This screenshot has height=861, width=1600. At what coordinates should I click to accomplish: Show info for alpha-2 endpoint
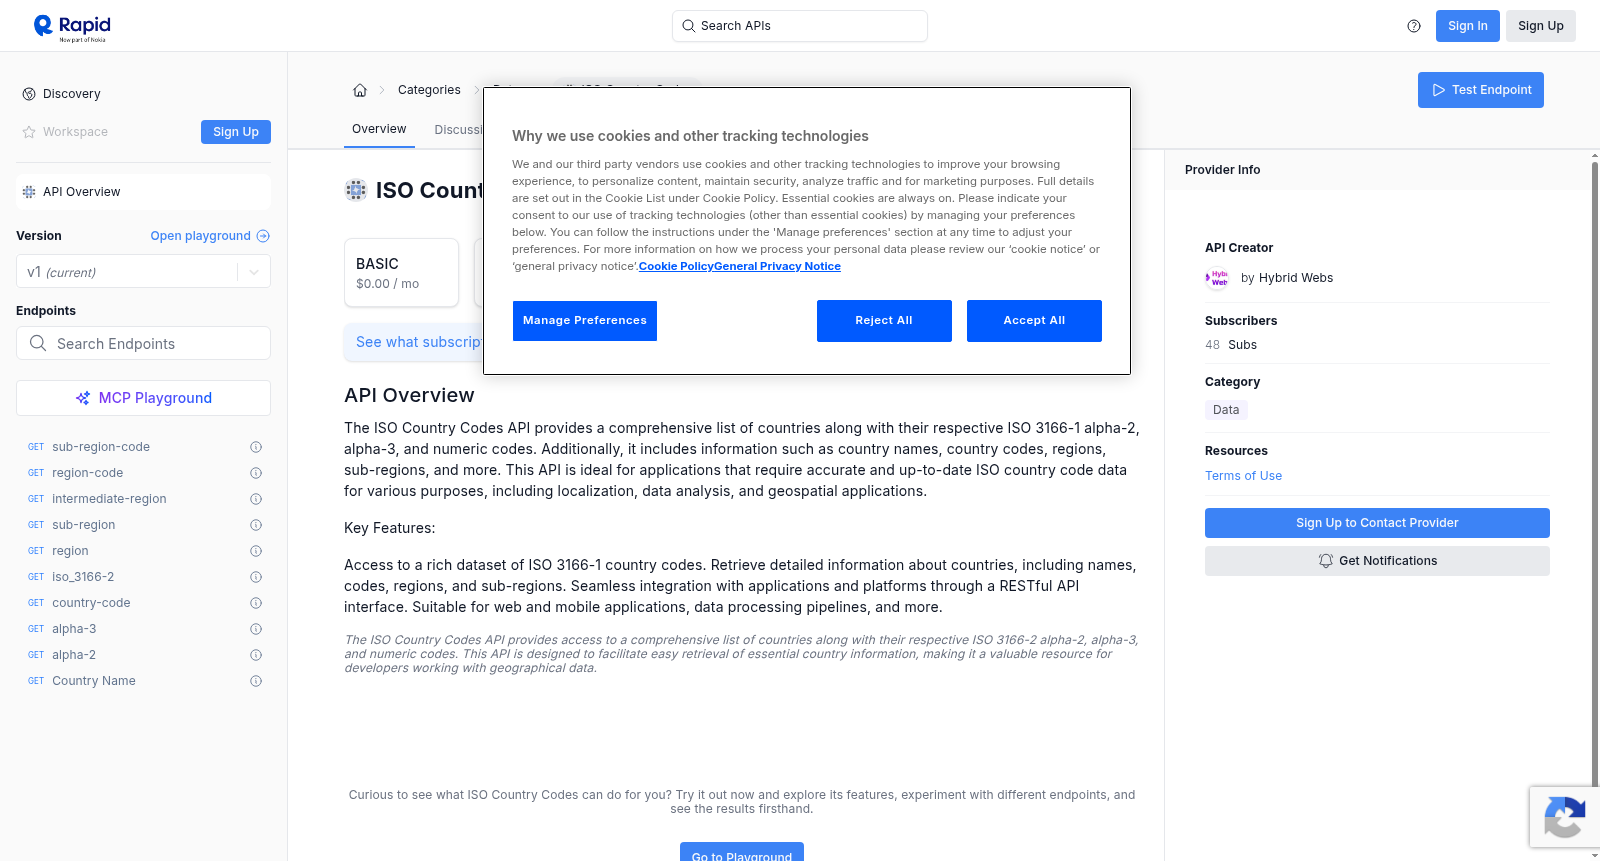coord(256,655)
